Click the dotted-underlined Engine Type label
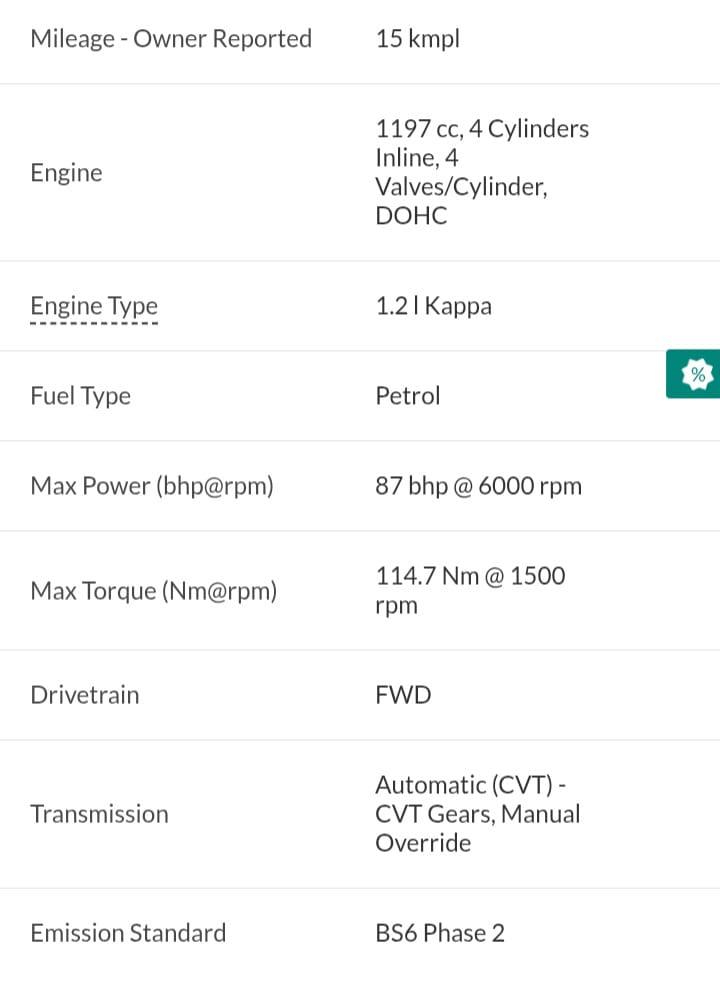 point(94,307)
